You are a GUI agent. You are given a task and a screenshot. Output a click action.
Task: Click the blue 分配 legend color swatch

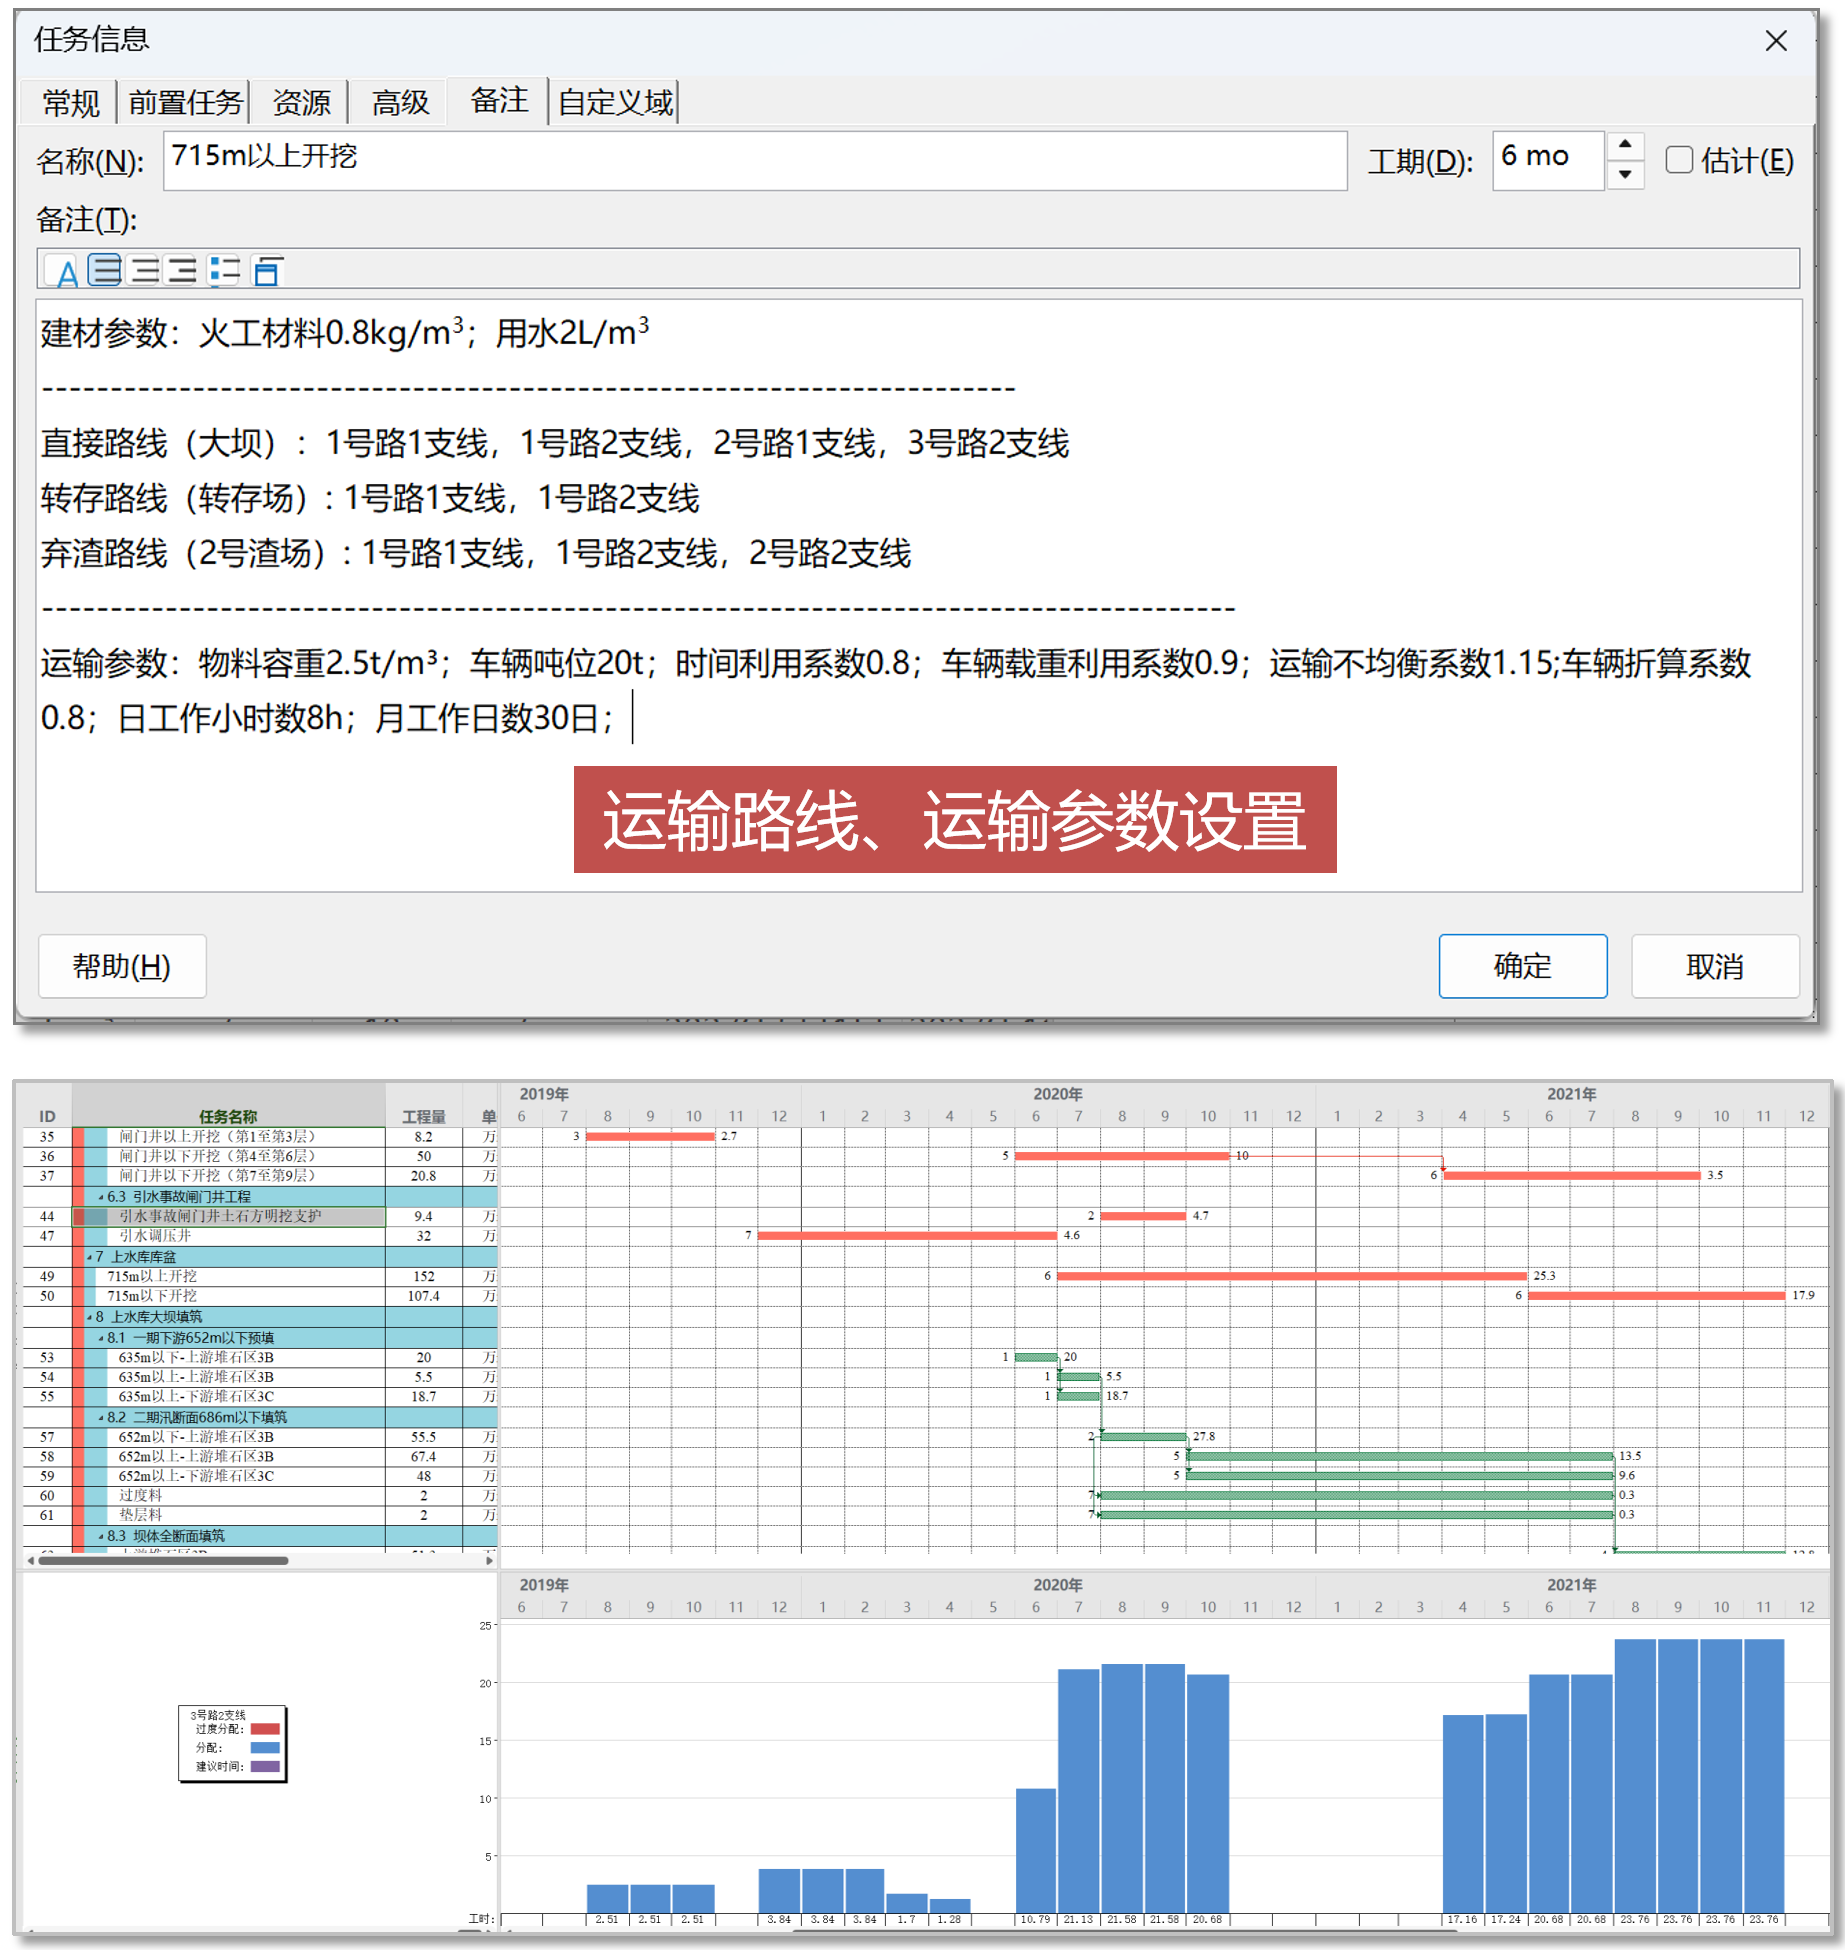[265, 1748]
